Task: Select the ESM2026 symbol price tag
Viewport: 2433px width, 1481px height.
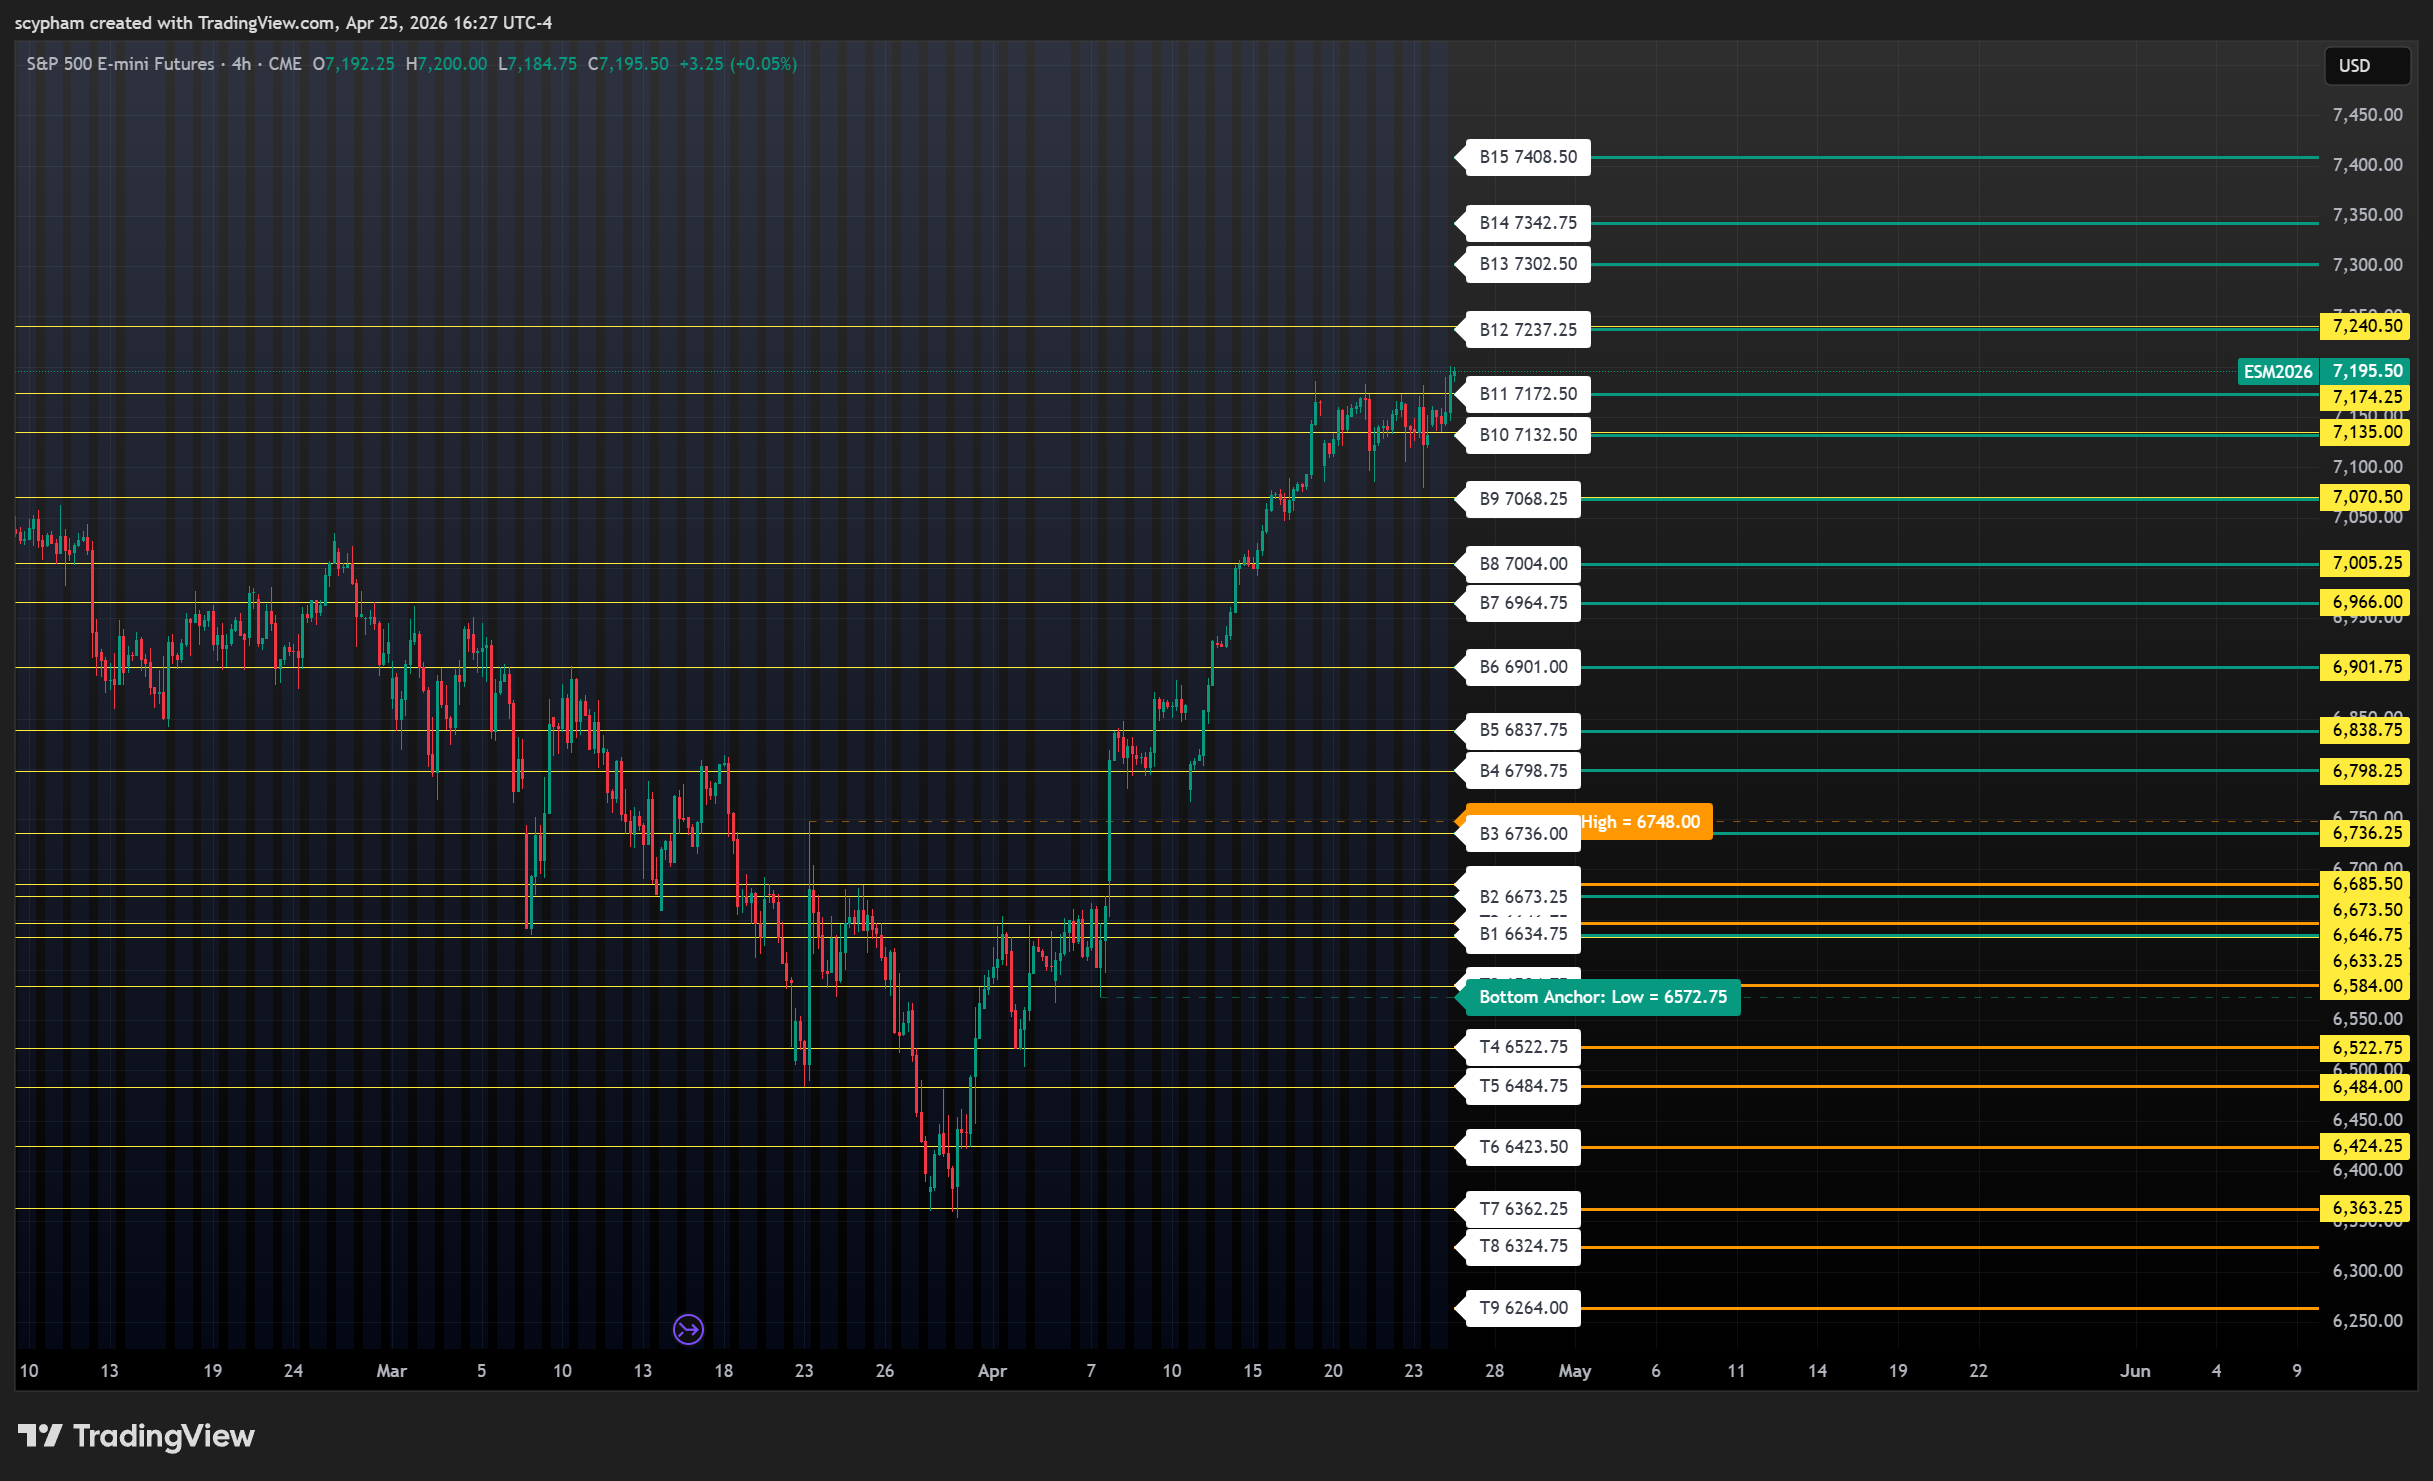Action: pos(2277,371)
